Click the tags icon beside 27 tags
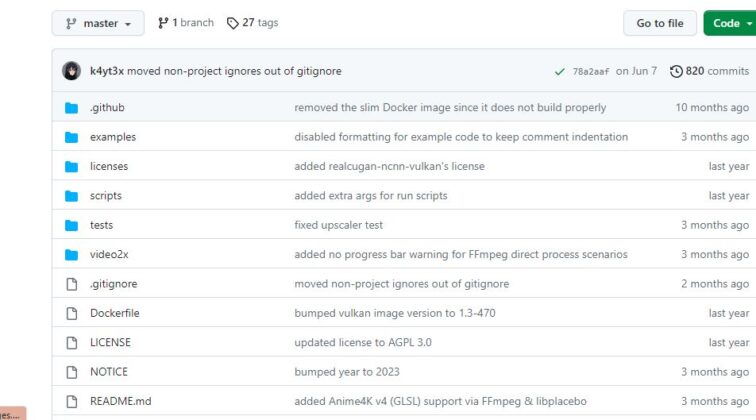This screenshot has width=756, height=420. tap(232, 23)
